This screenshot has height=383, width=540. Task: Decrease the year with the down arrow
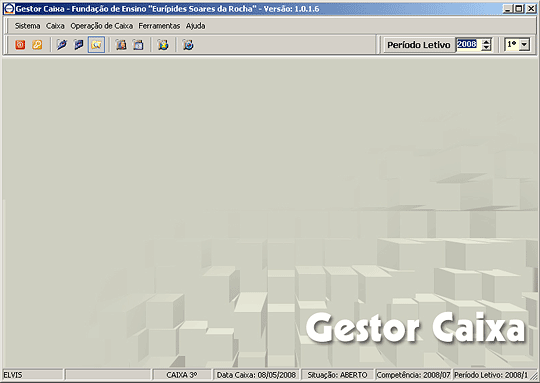pos(486,48)
